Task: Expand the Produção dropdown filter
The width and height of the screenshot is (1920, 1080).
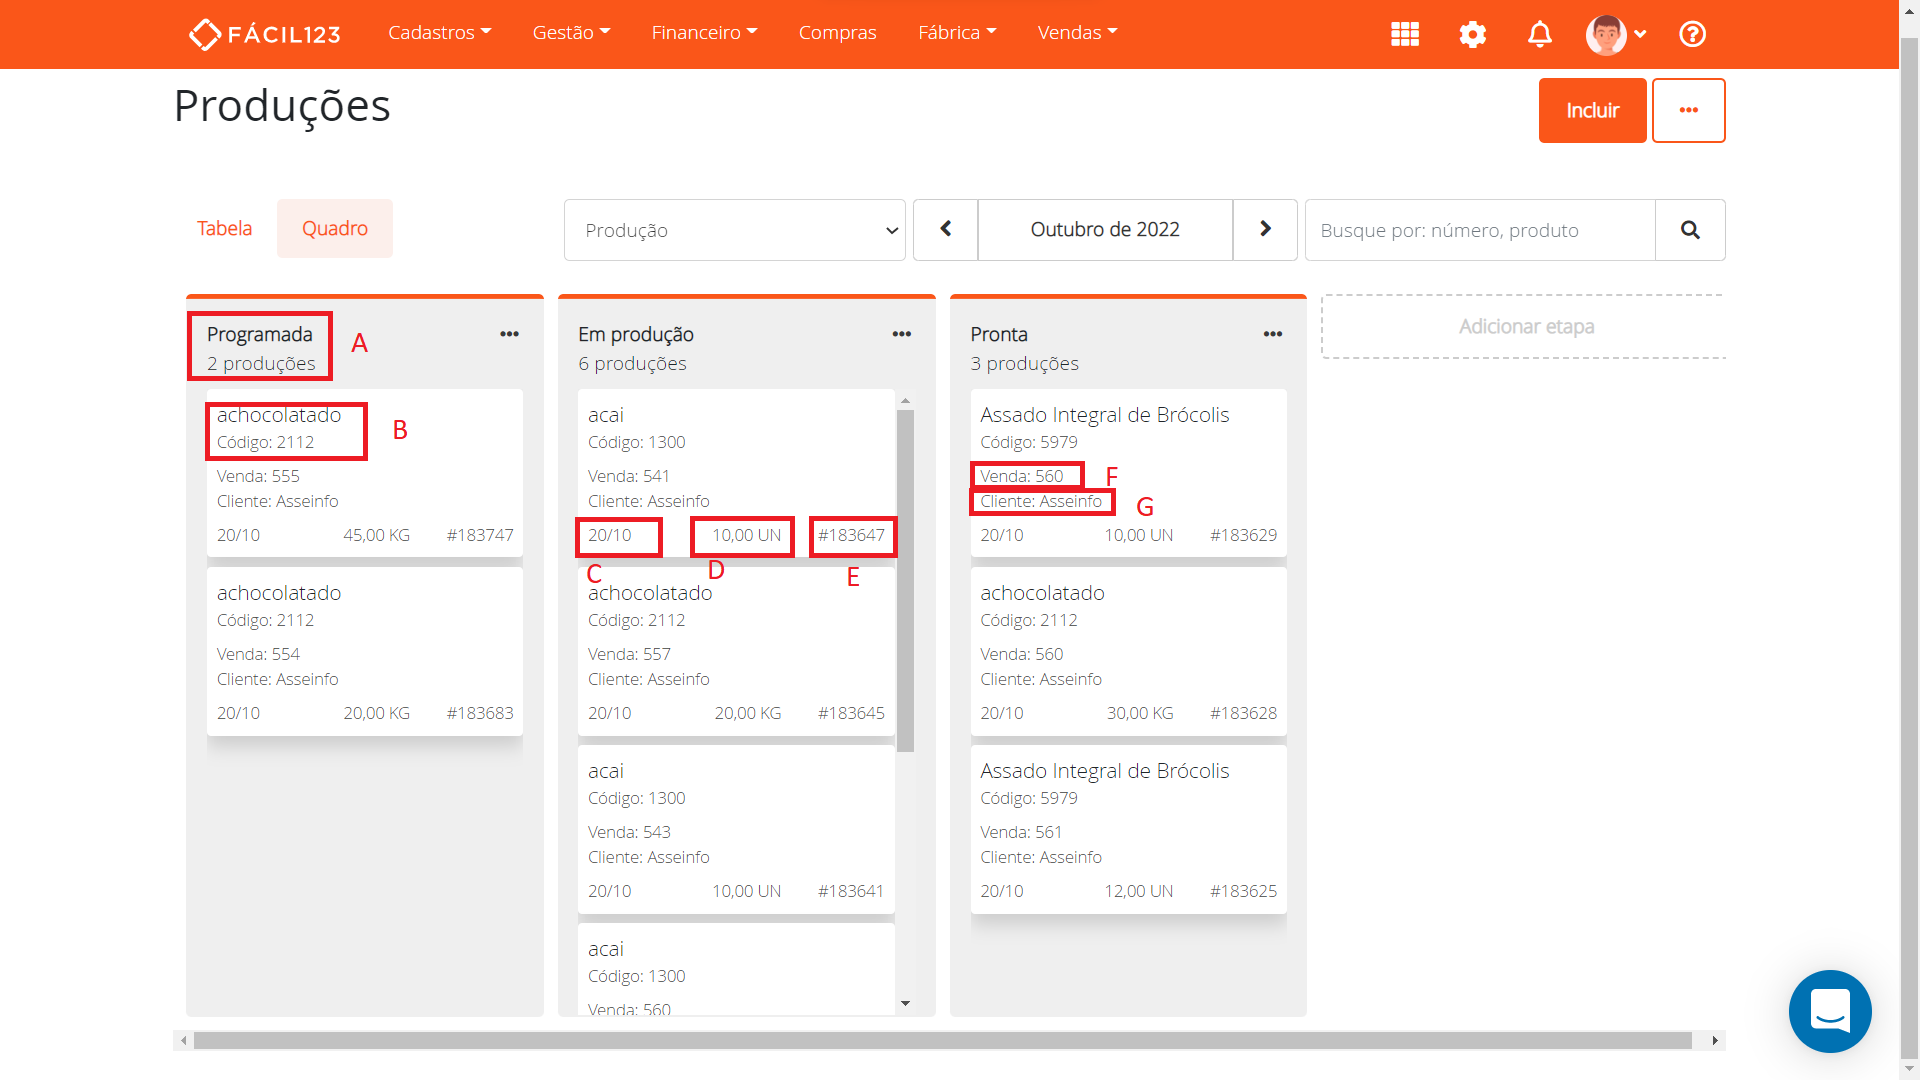Action: click(734, 230)
